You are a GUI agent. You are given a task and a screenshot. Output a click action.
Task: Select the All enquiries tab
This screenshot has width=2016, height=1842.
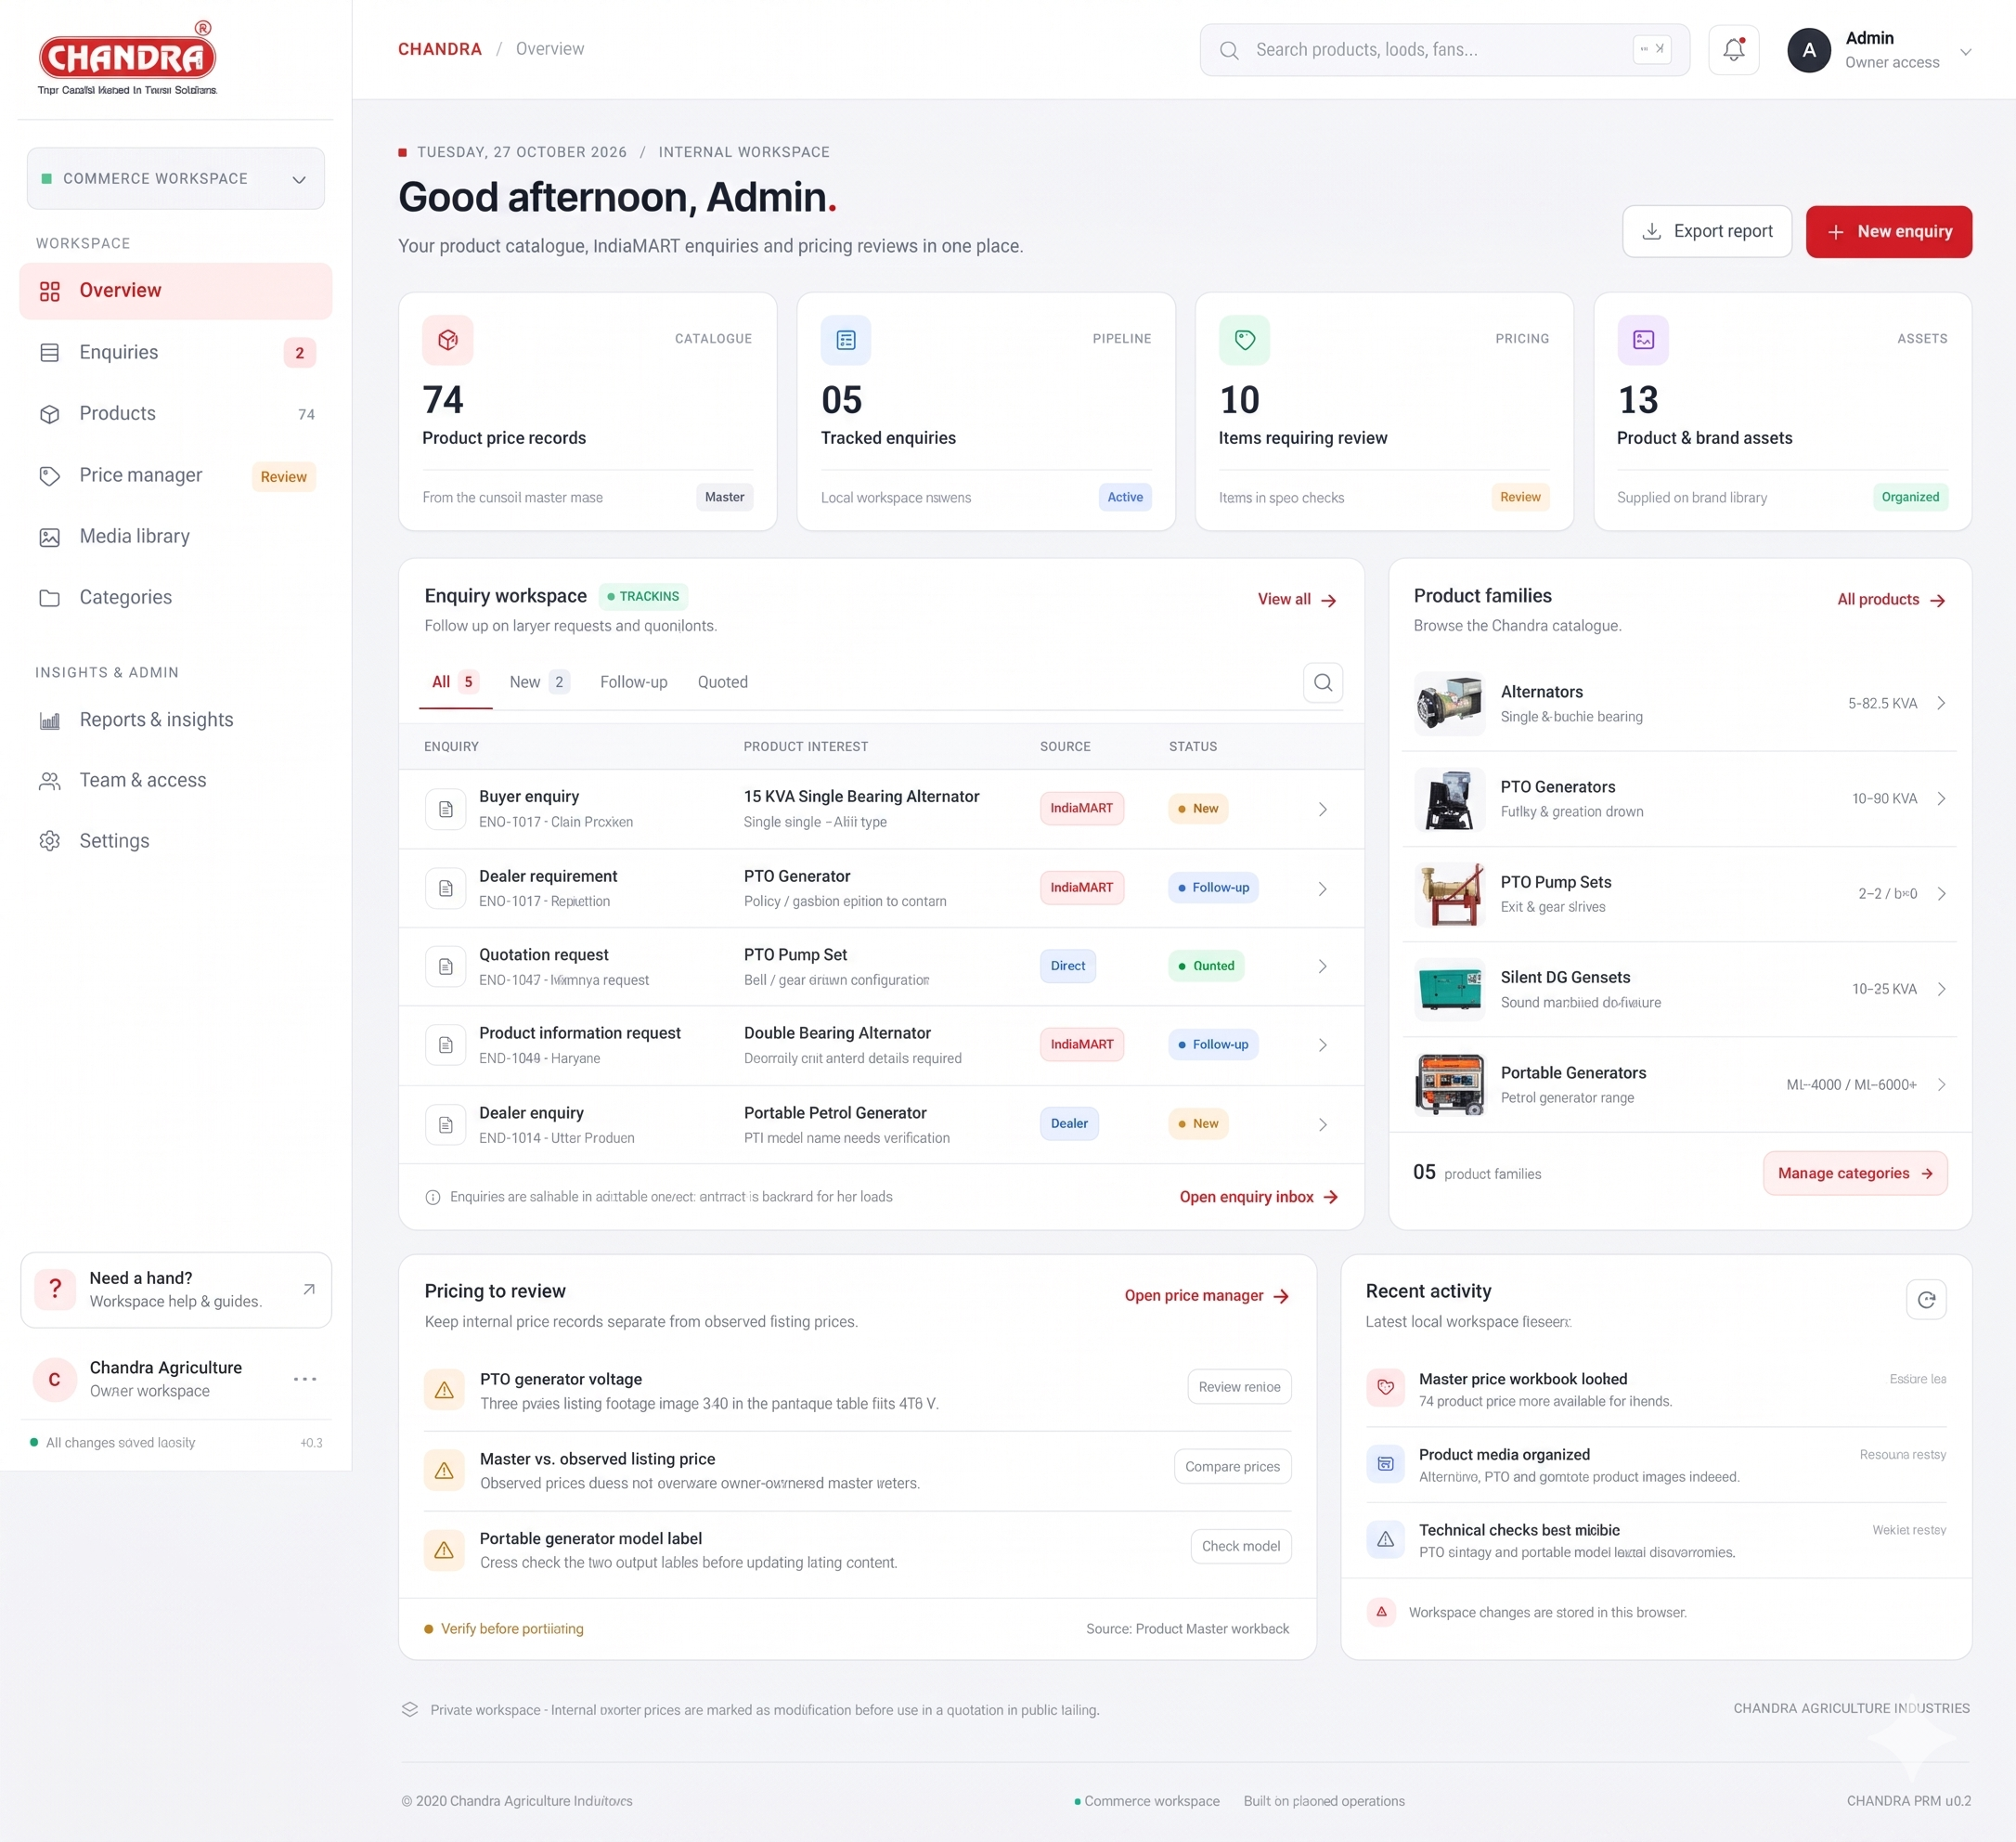tap(455, 682)
